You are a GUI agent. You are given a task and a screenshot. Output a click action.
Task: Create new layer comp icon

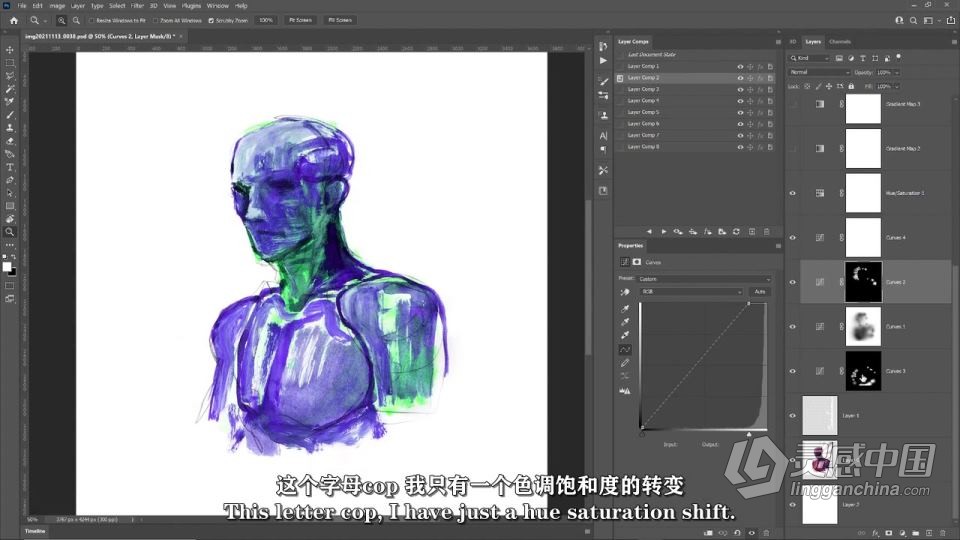[x=752, y=231]
